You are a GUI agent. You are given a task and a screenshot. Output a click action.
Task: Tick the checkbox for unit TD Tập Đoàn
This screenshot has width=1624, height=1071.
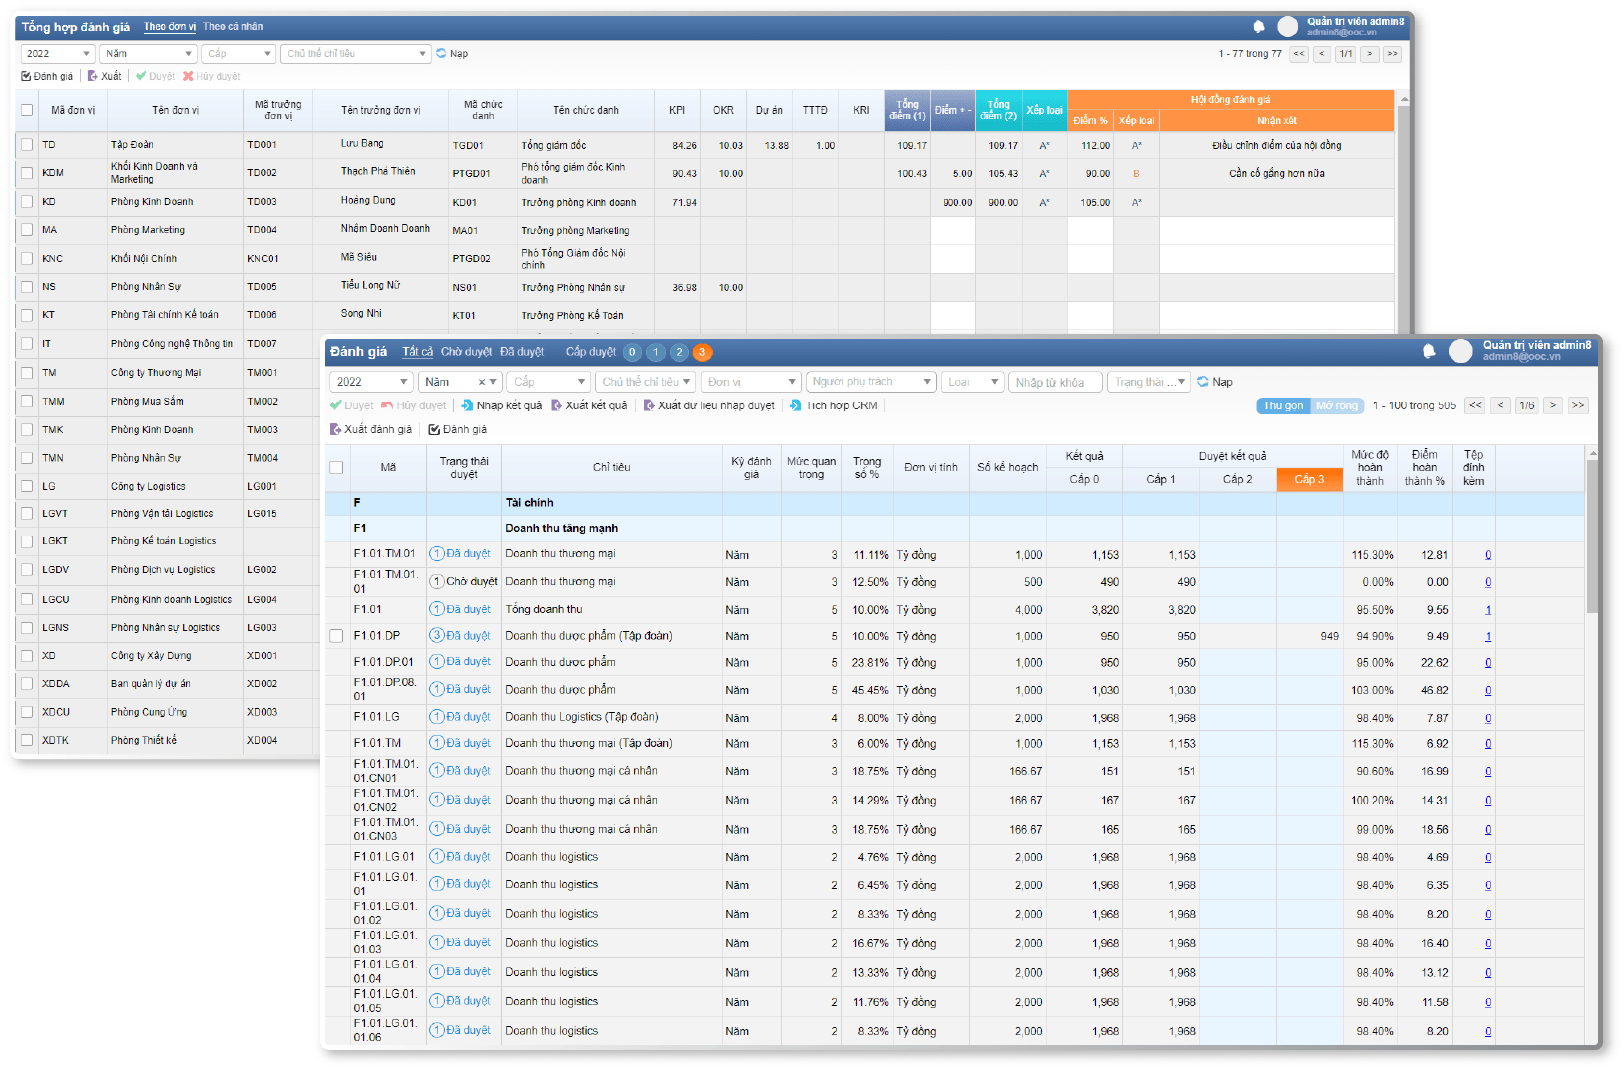pyautogui.click(x=27, y=145)
